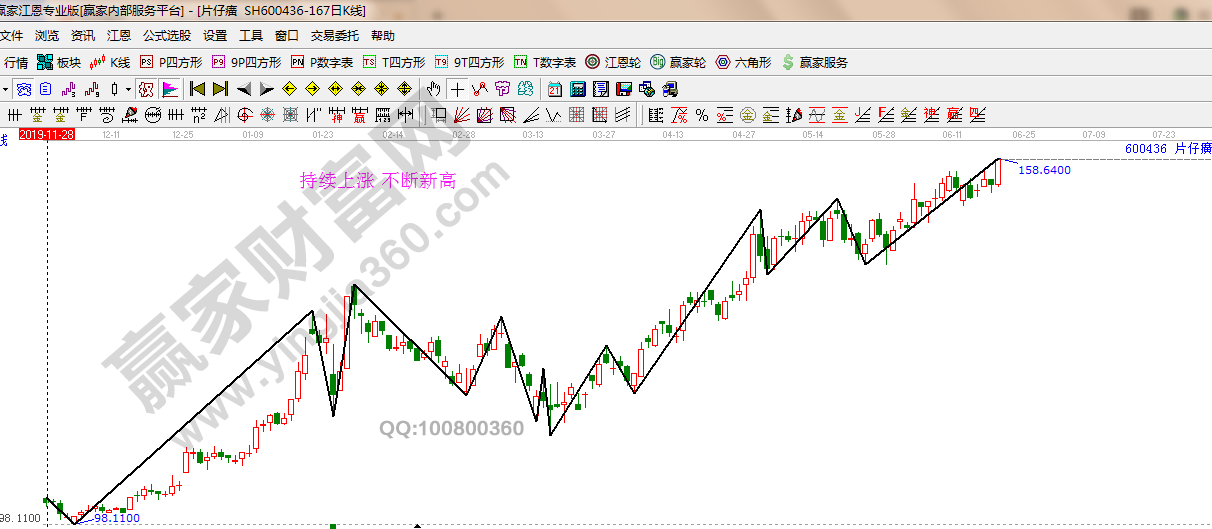This screenshot has height=529, width=1212.
Task: Open the 江恩 menu
Action: click(119, 35)
